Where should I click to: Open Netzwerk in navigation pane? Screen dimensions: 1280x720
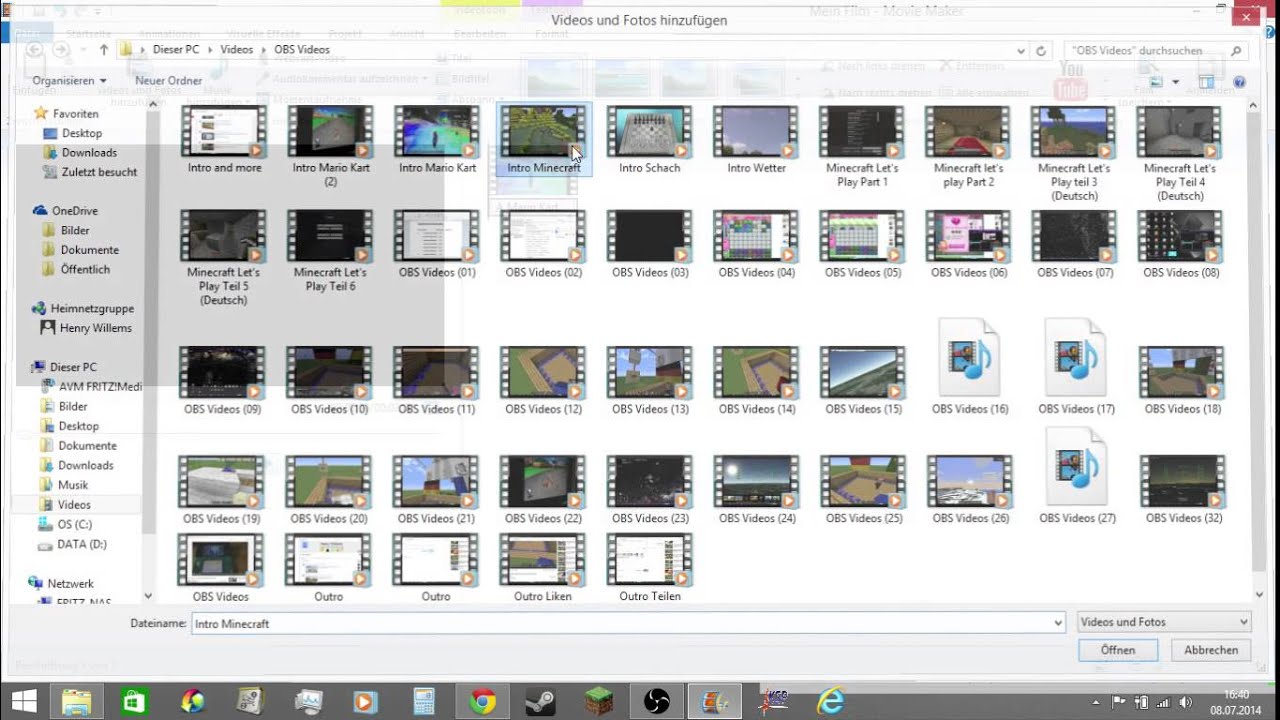pyautogui.click(x=70, y=583)
